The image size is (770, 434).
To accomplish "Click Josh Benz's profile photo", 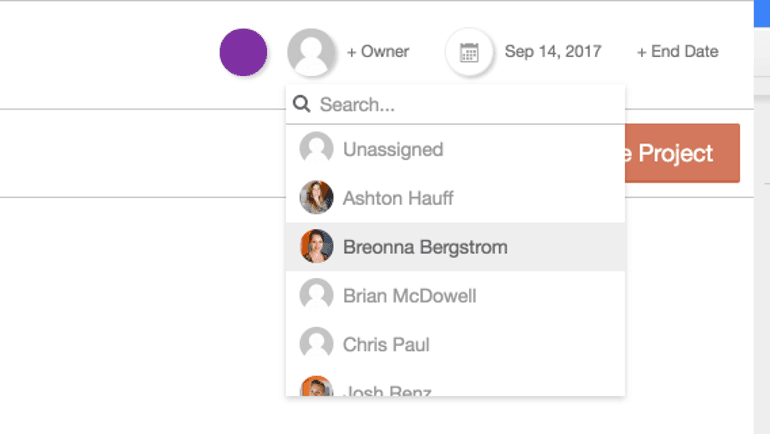I will click(316, 387).
